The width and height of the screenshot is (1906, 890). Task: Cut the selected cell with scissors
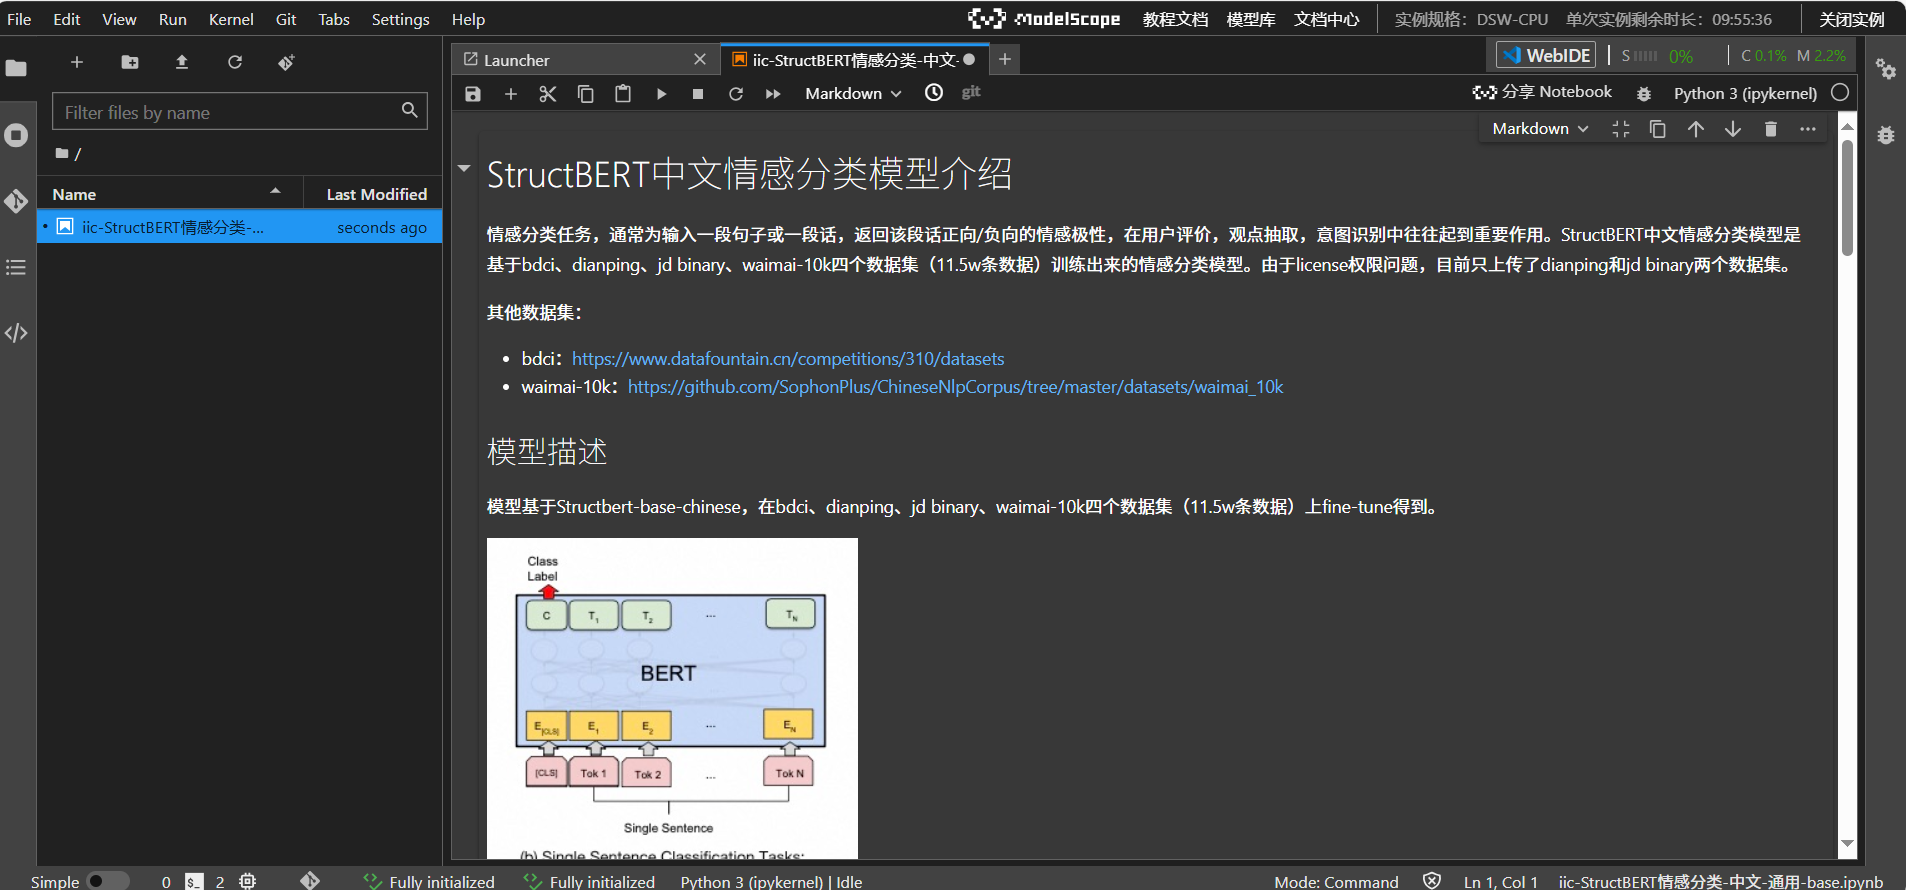548,93
